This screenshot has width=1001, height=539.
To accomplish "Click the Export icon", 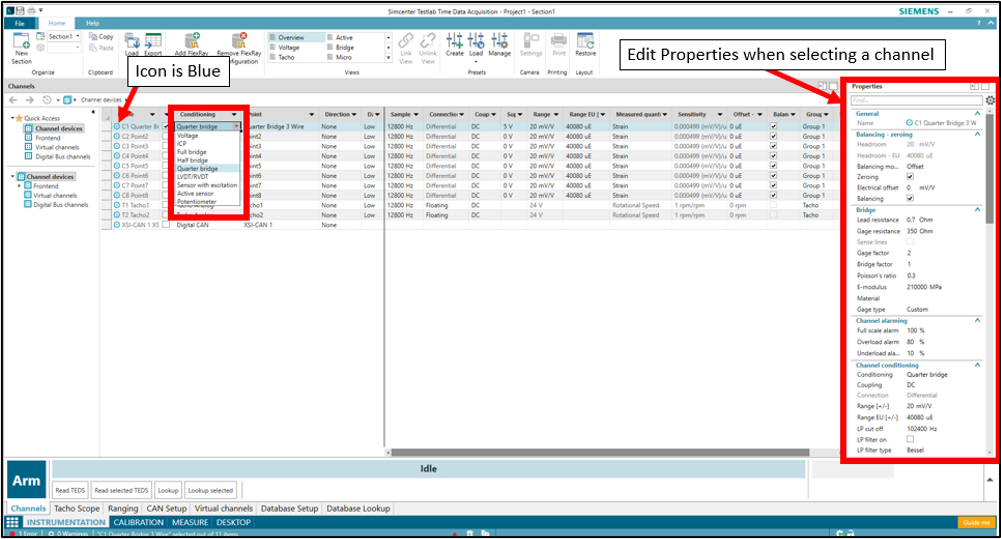I will click(x=153, y=42).
